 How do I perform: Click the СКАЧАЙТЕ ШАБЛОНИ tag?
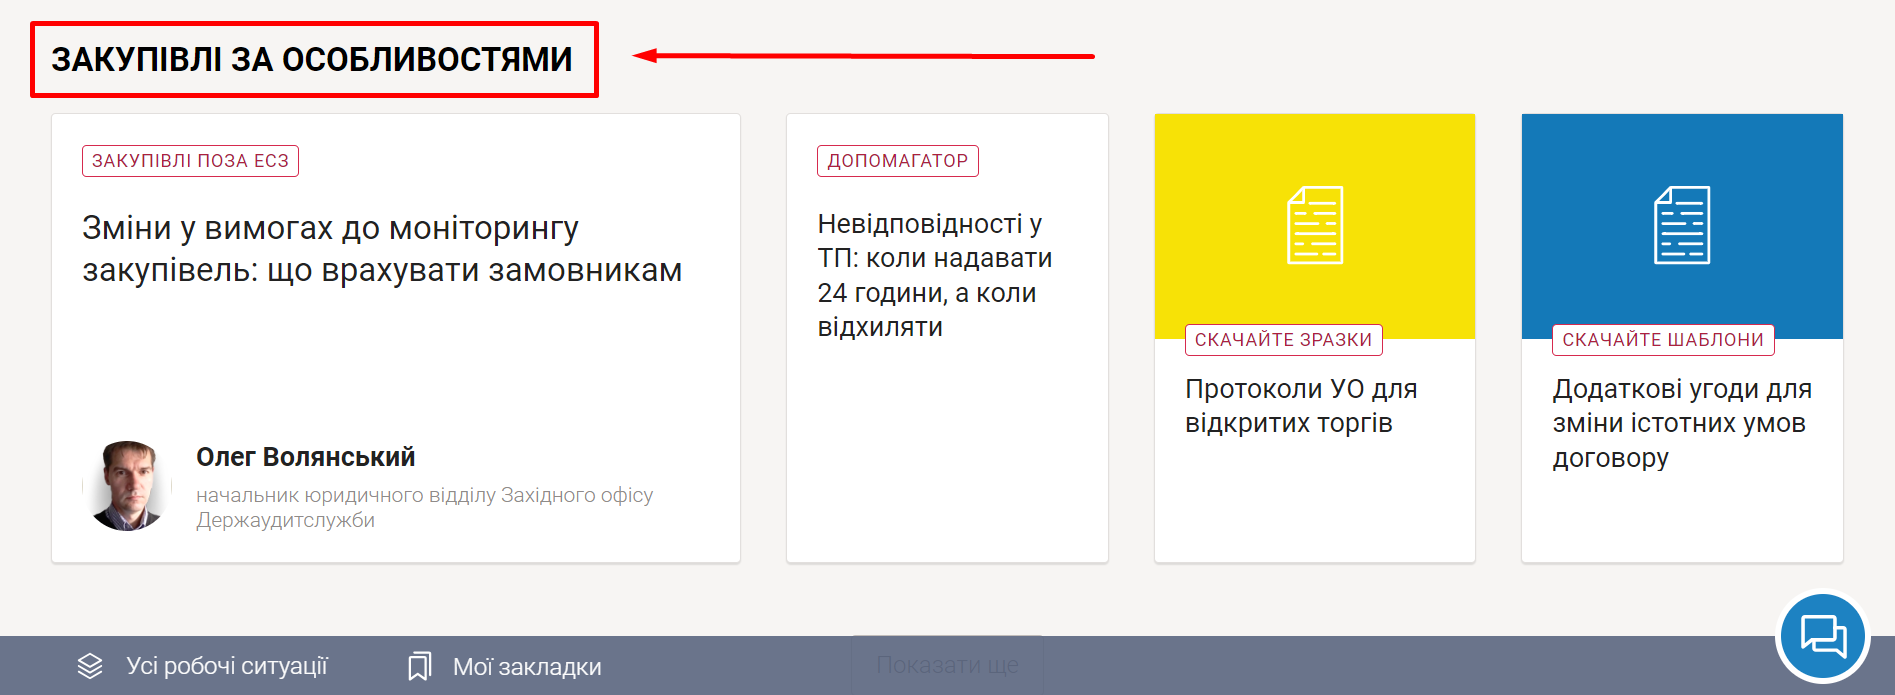[x=1662, y=340]
